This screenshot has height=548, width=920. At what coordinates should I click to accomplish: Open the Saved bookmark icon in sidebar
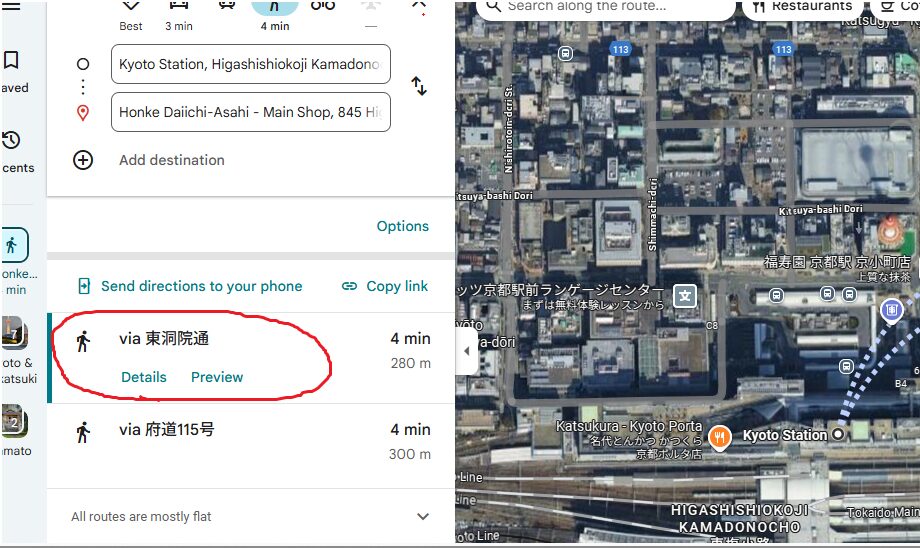[x=11, y=60]
